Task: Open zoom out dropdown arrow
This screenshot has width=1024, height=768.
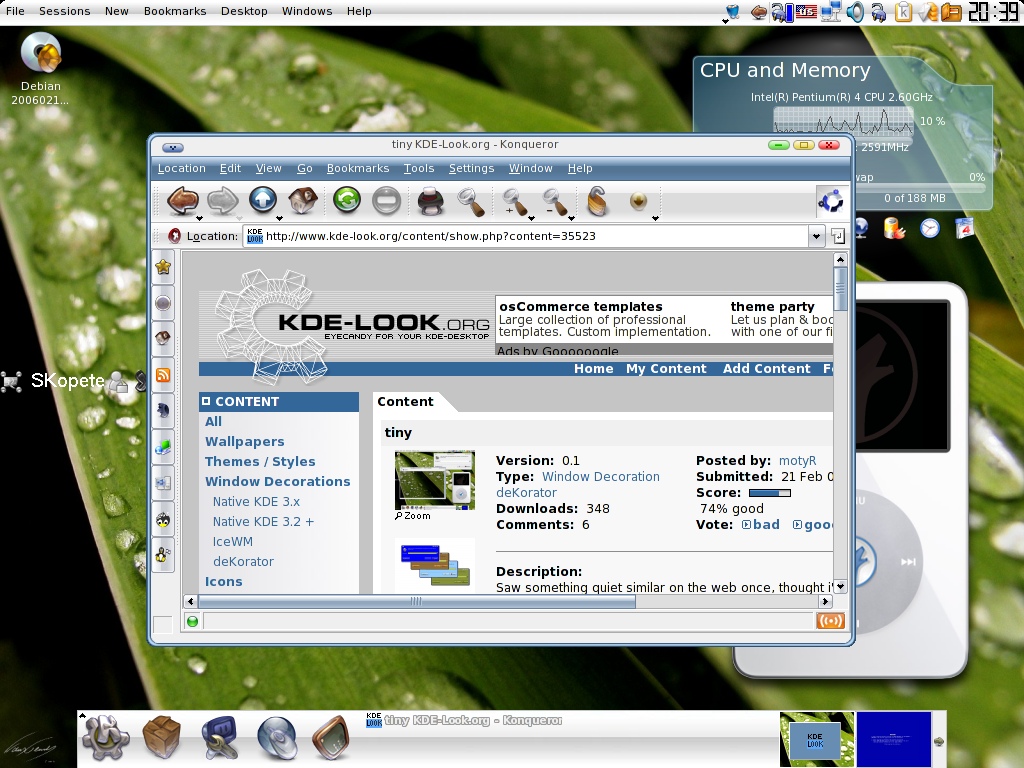Action: click(571, 218)
